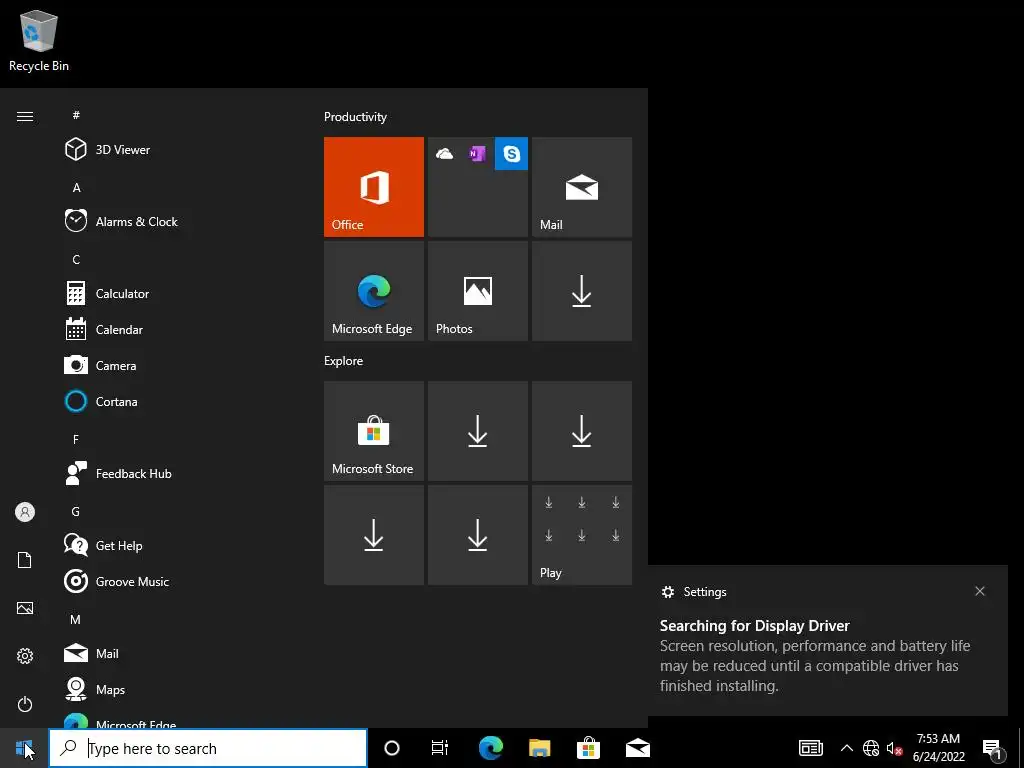Click the download tile beside Photos
Viewport: 1024px width, 768px height.
coord(582,291)
